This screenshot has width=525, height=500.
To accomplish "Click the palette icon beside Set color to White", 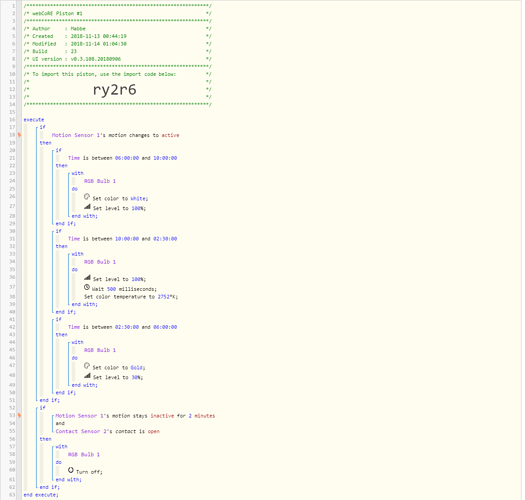I will pos(87,197).
